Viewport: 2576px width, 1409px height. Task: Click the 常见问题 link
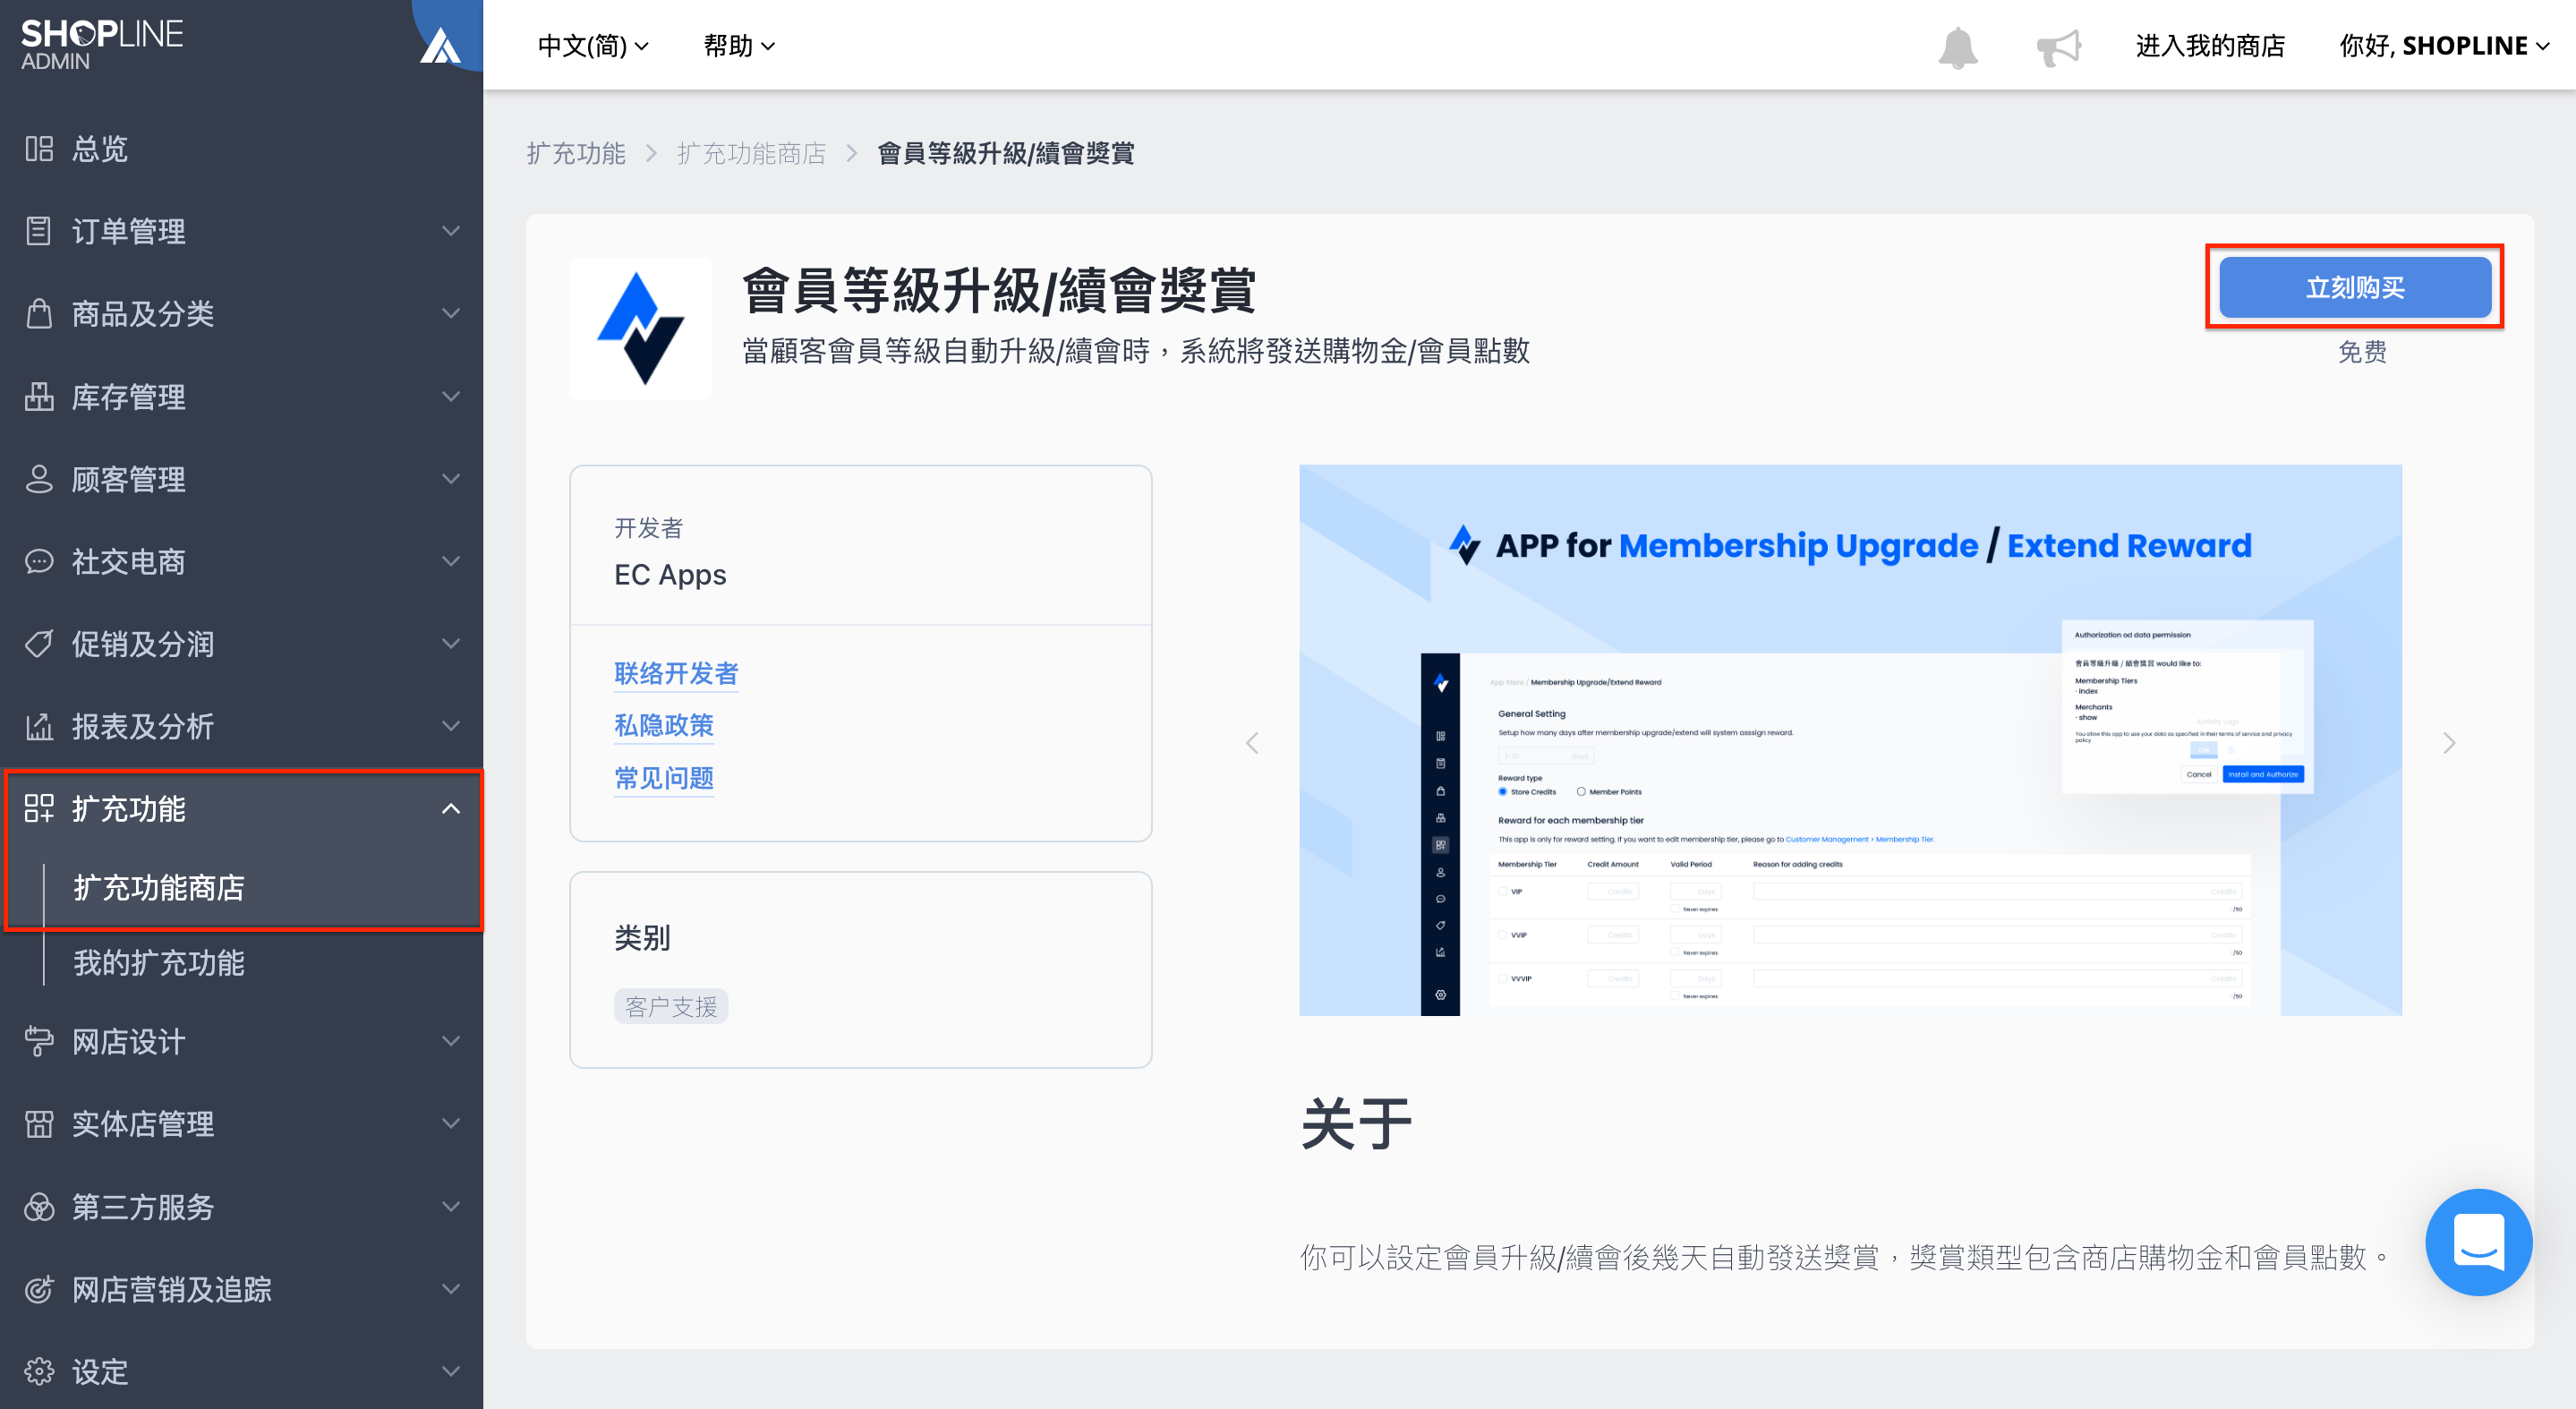point(664,778)
